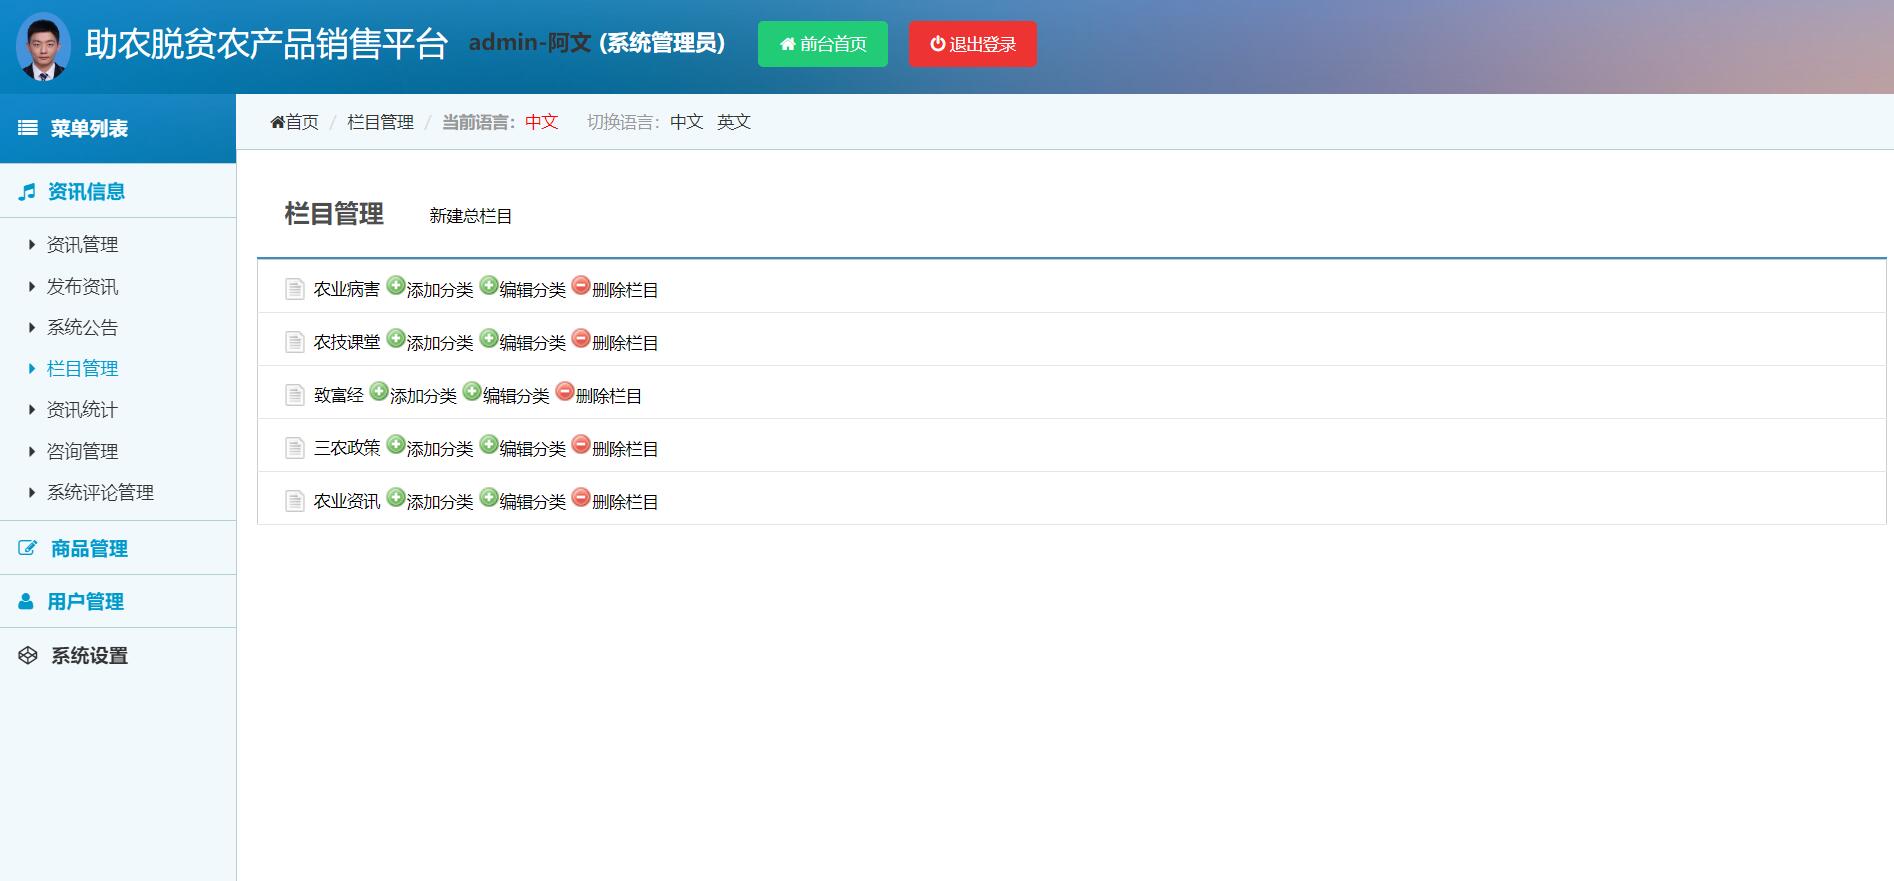This screenshot has width=1894, height=881.
Task: Click red 删除栏目 icon for 三农政策
Action: [x=581, y=444]
